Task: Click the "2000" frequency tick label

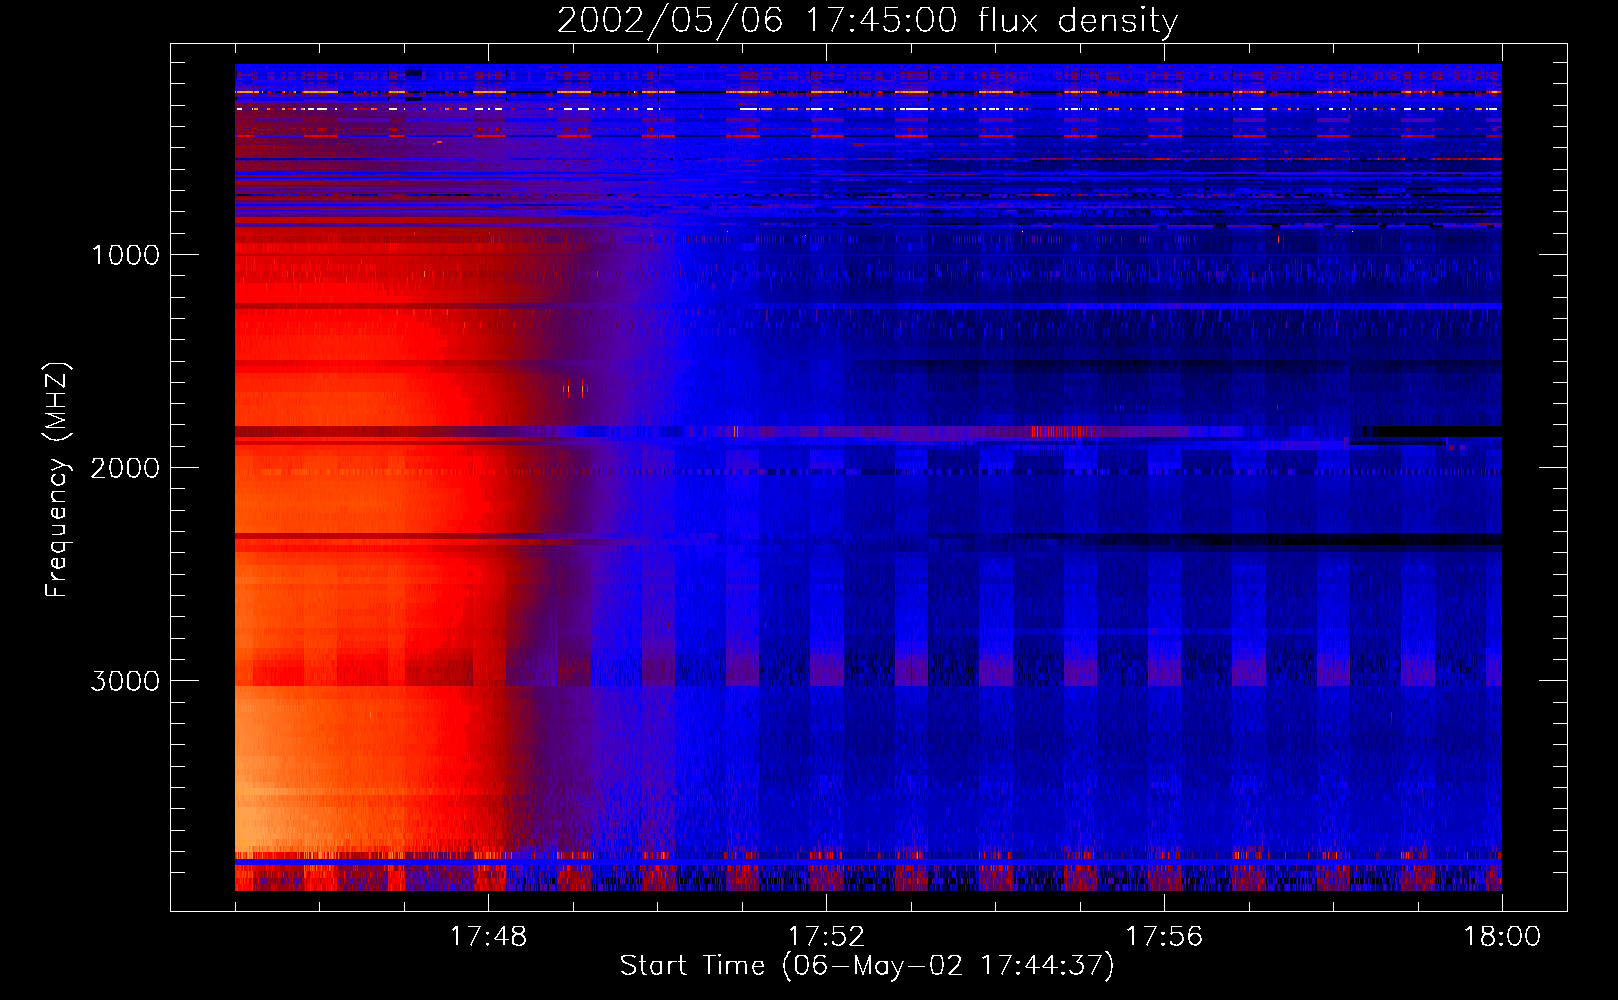Action: pos(125,468)
